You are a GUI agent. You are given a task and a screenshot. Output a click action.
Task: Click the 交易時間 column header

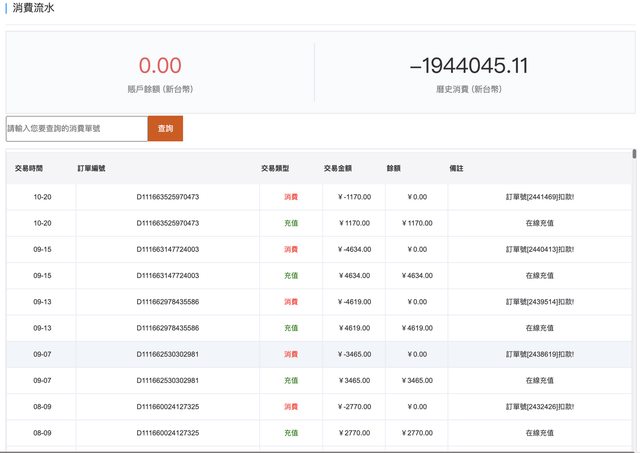[x=29, y=169]
